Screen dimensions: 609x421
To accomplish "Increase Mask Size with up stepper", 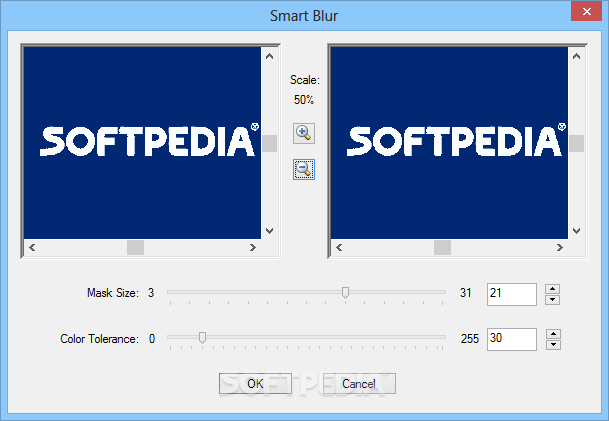I will click(x=552, y=289).
